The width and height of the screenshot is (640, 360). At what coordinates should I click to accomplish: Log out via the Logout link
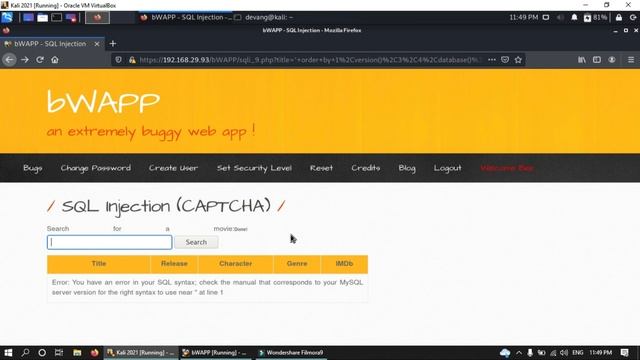click(x=447, y=168)
